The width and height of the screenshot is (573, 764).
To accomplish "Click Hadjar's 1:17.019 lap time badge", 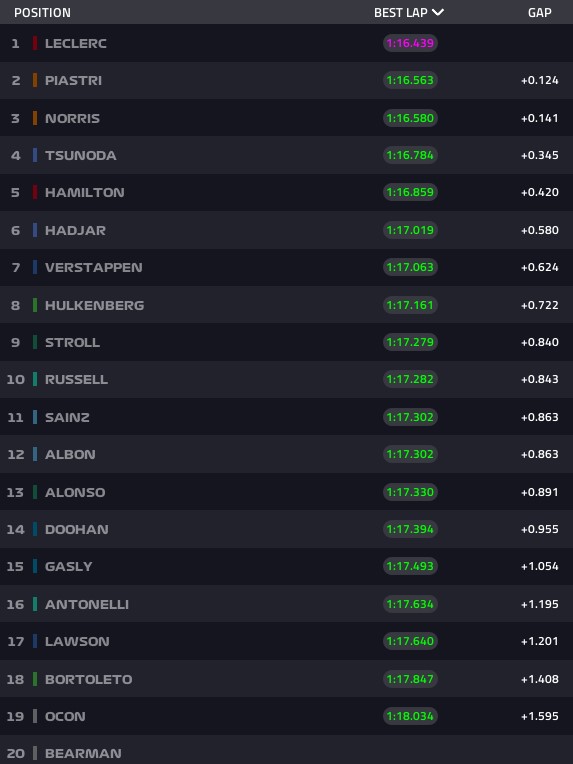I will [410, 230].
